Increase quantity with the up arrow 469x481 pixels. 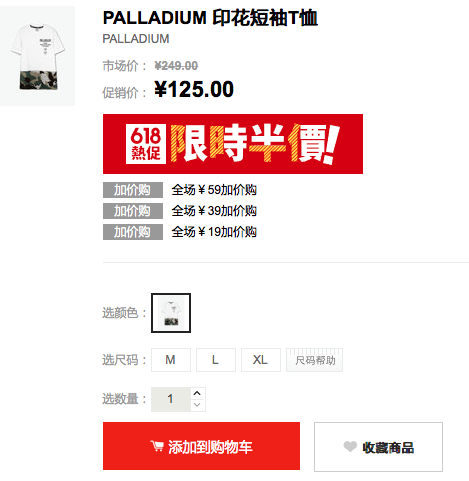pyautogui.click(x=197, y=393)
